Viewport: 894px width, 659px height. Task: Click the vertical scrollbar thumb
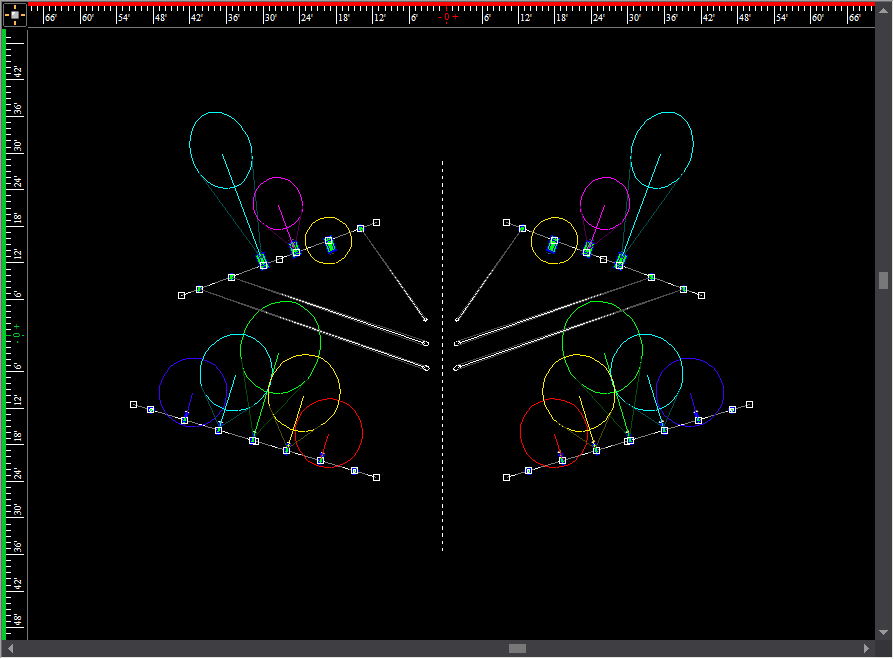(x=883, y=280)
